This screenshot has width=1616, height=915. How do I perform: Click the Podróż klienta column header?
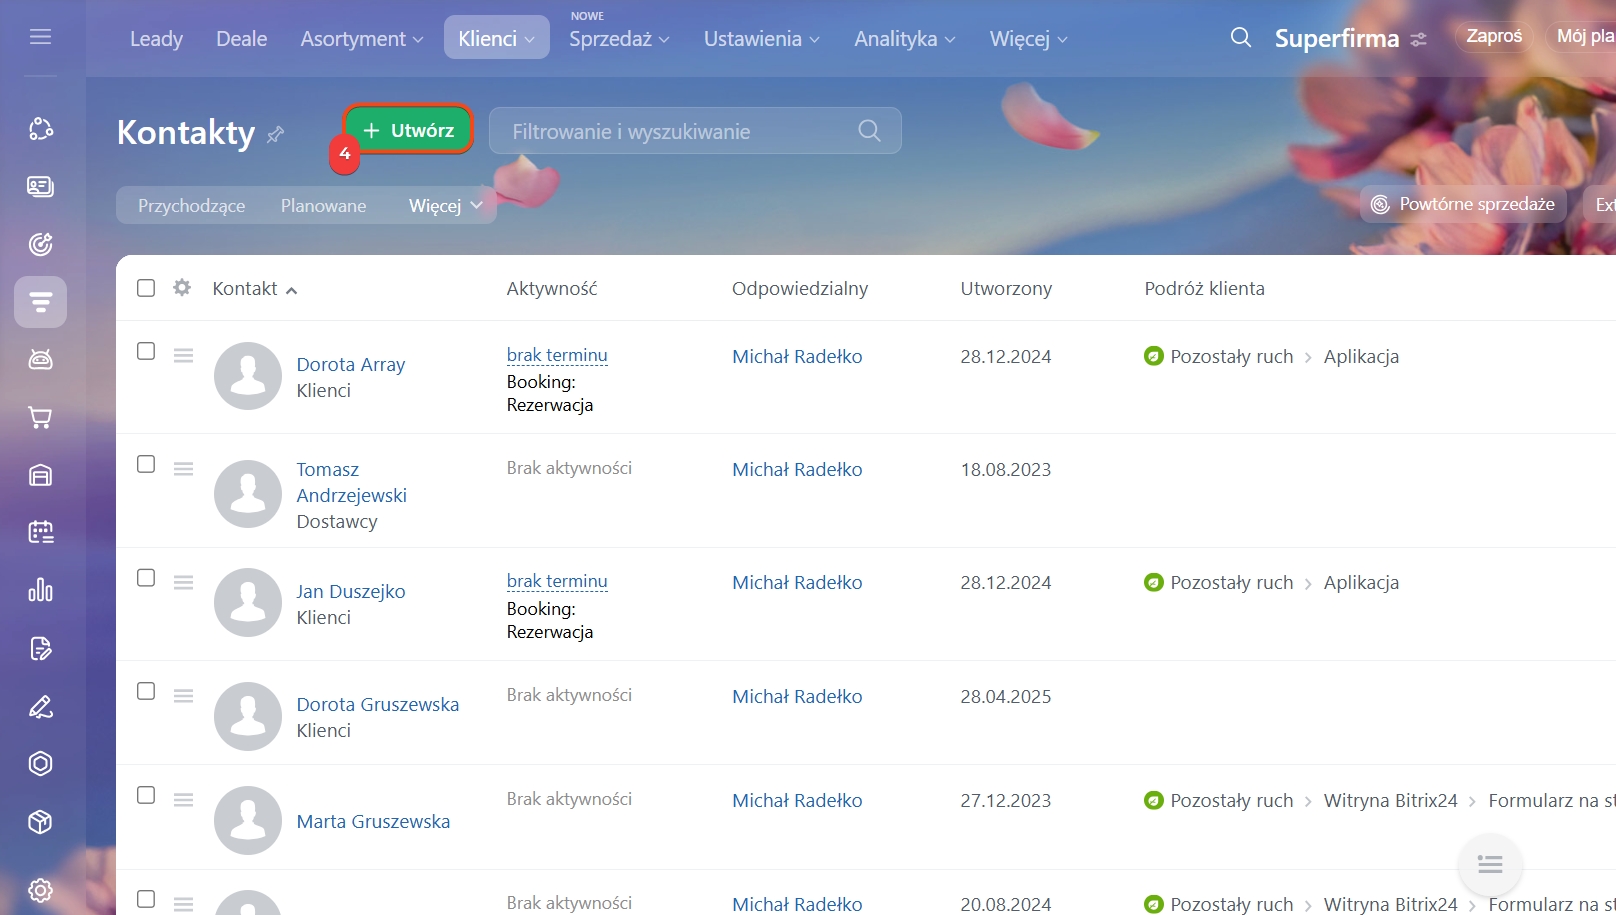(1204, 288)
